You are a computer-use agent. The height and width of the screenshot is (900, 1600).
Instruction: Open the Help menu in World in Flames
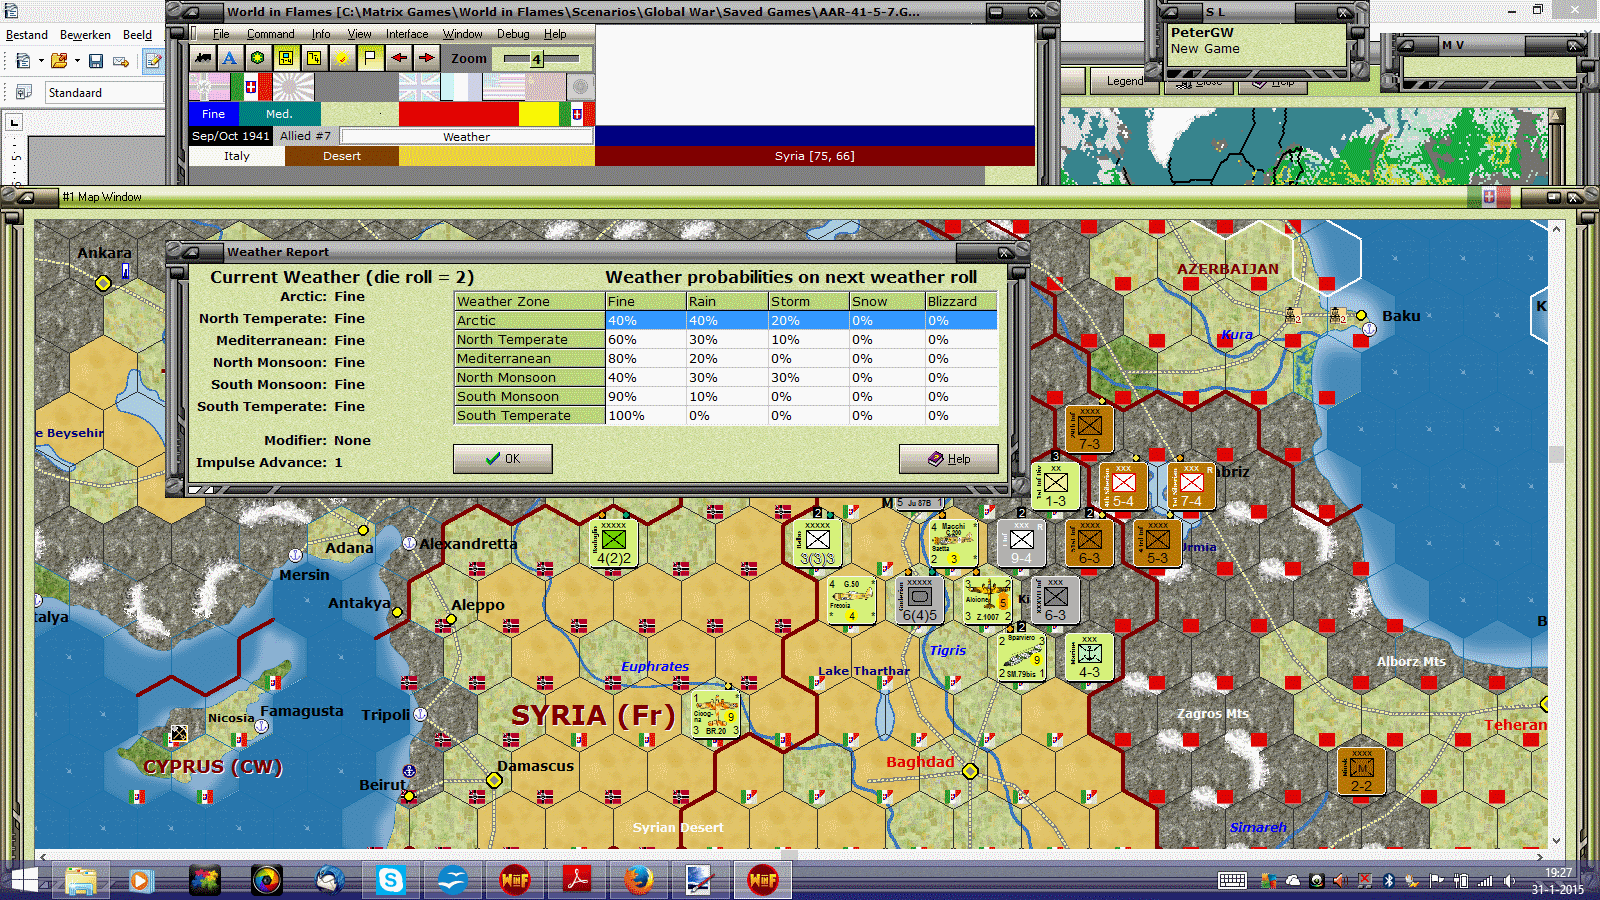point(555,34)
